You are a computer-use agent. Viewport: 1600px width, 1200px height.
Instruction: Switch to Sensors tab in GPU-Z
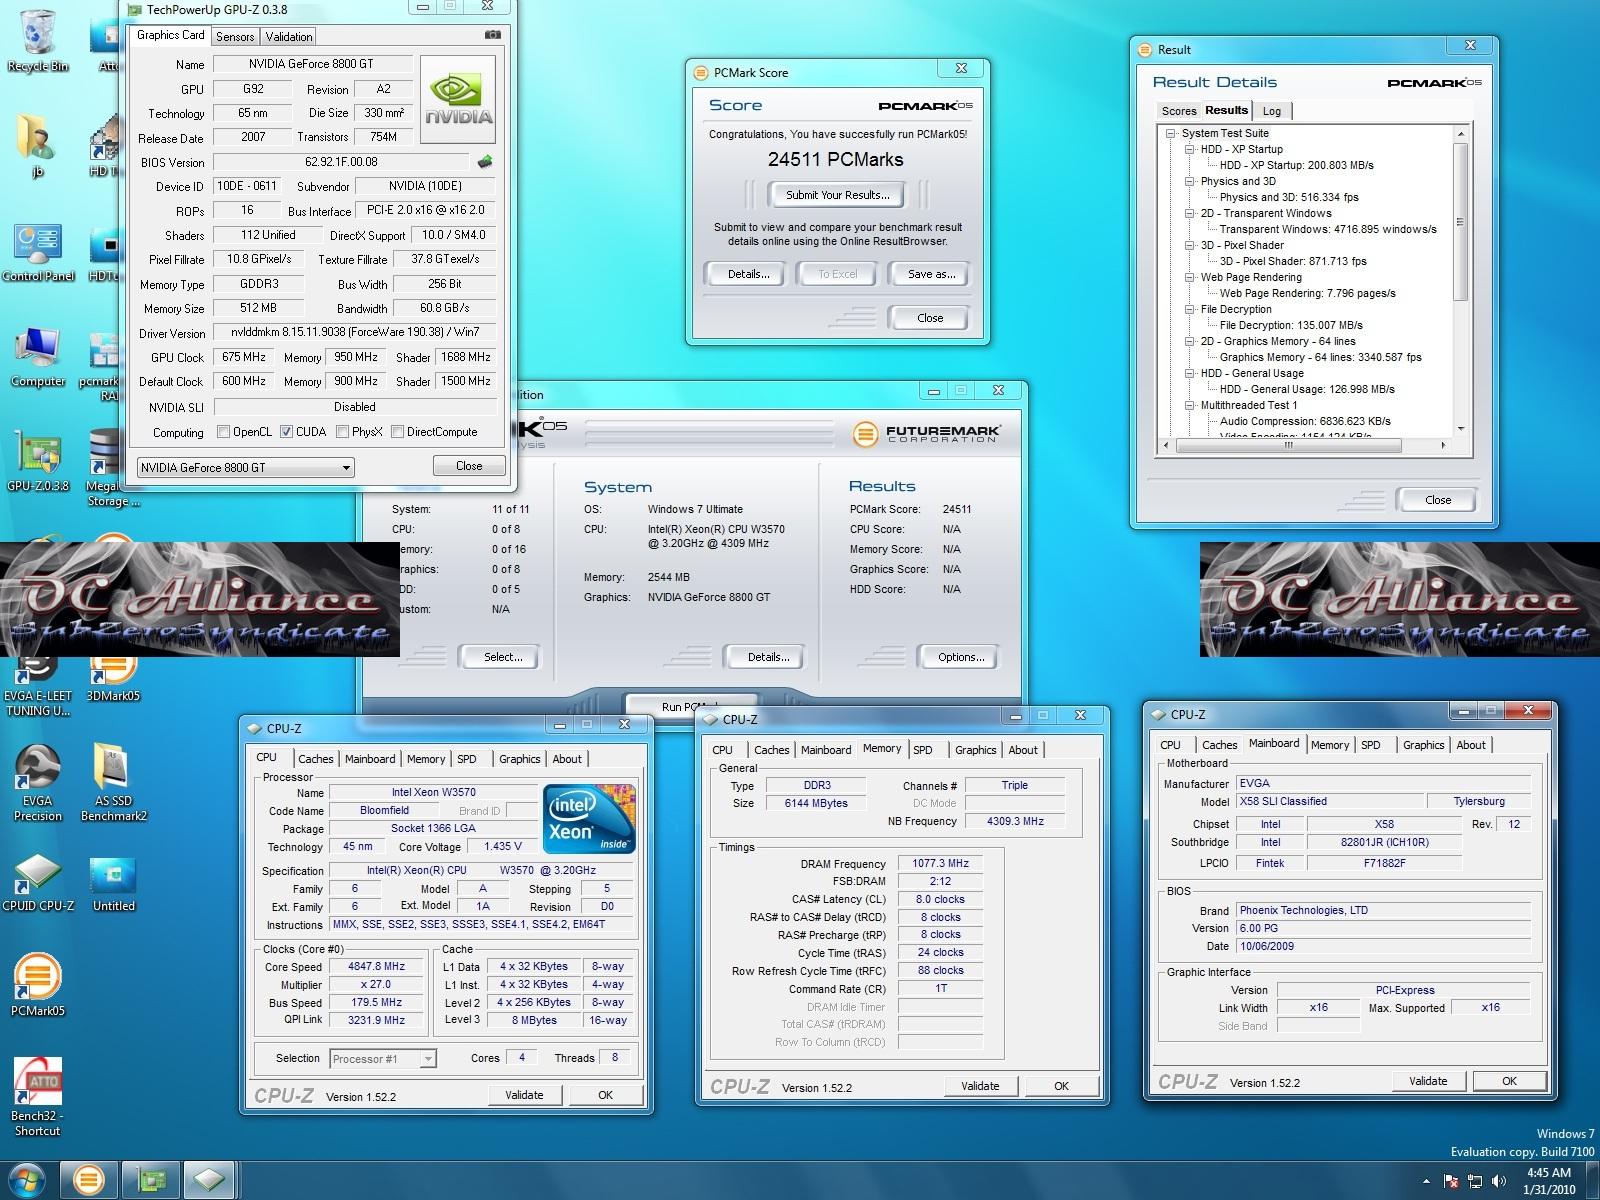click(235, 37)
